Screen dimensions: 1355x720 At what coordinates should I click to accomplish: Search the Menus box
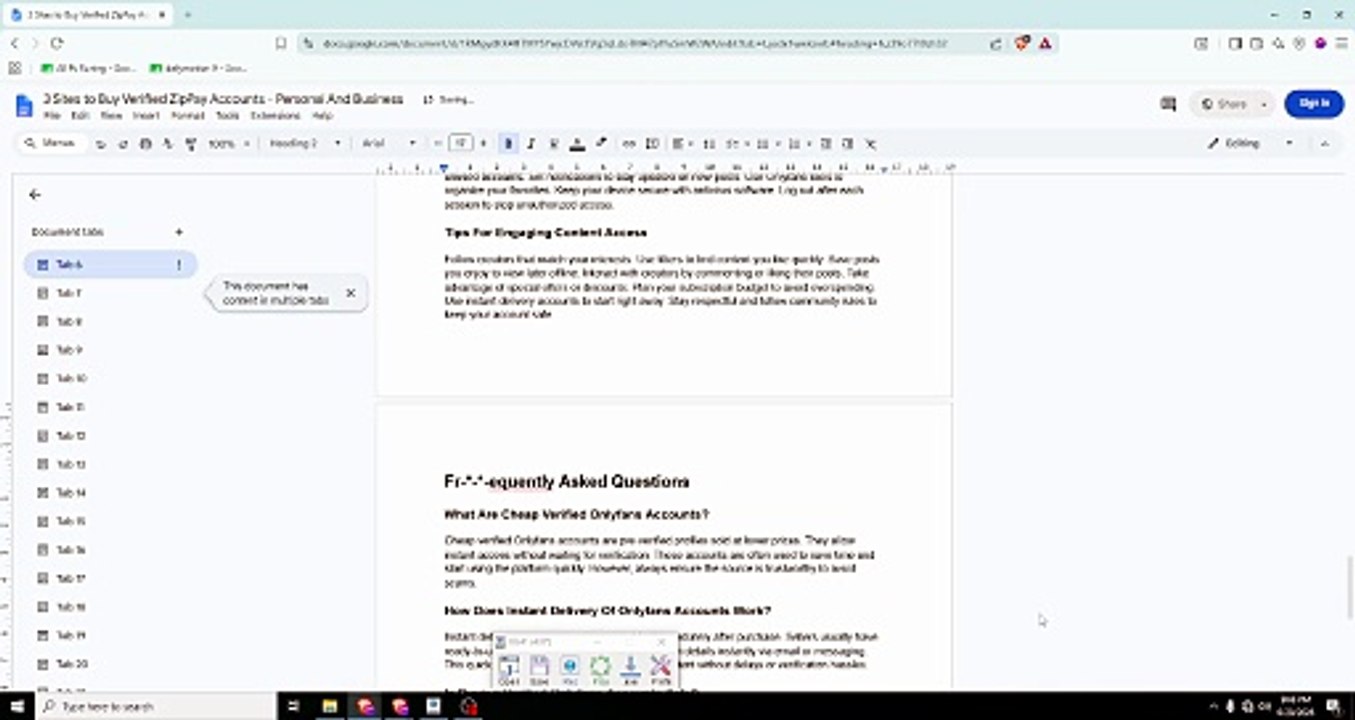click(x=52, y=144)
